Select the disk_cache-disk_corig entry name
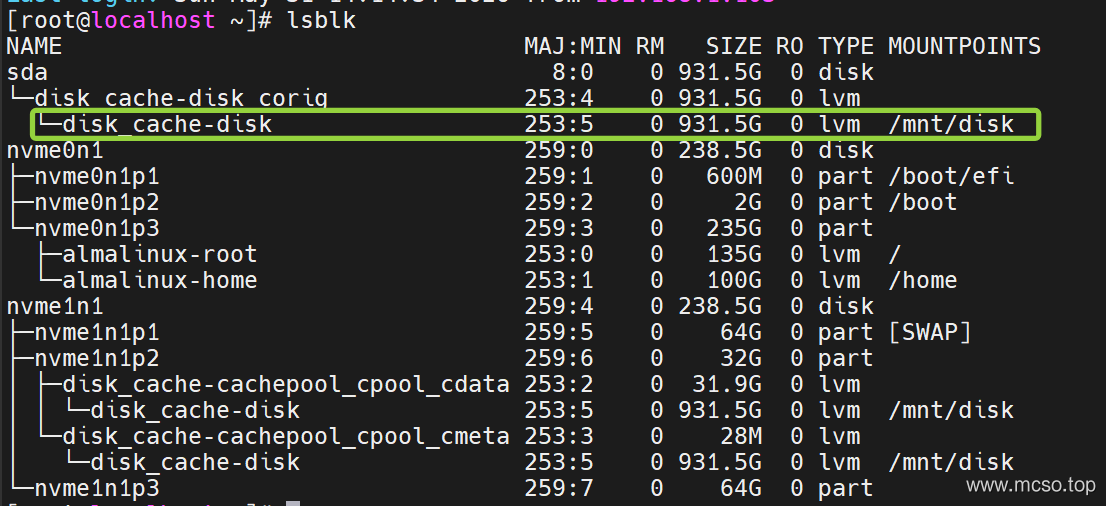The width and height of the screenshot is (1106, 506). pyautogui.click(x=181, y=99)
